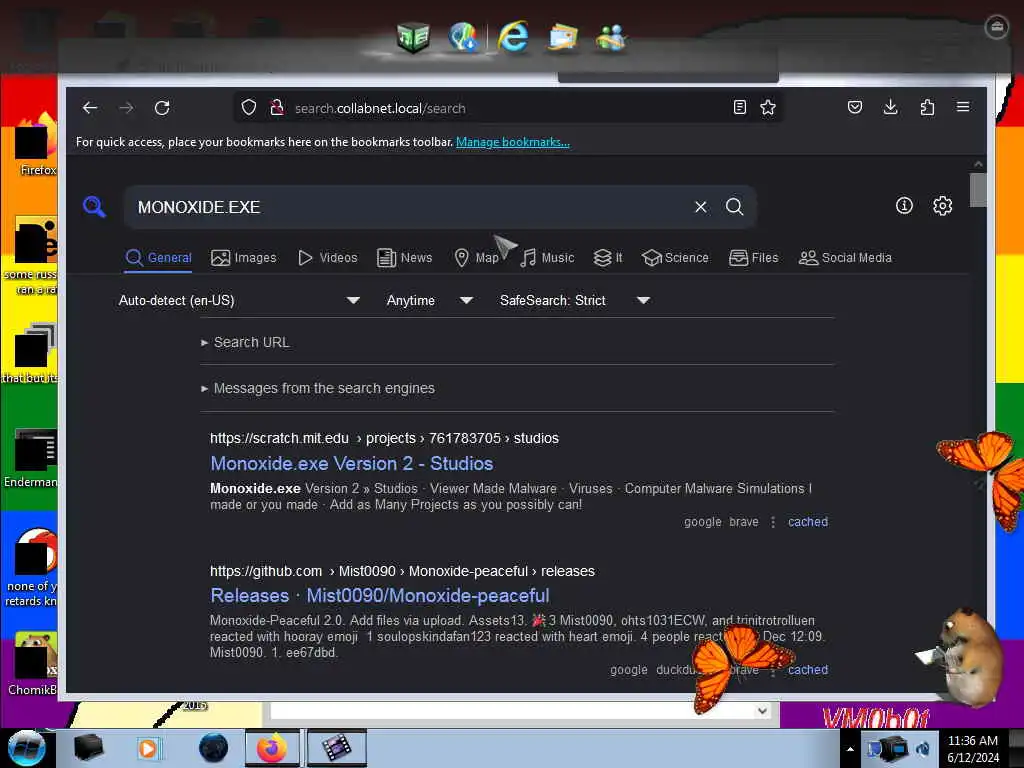
Task: Open Firefox downloads panel
Action: tap(890, 107)
